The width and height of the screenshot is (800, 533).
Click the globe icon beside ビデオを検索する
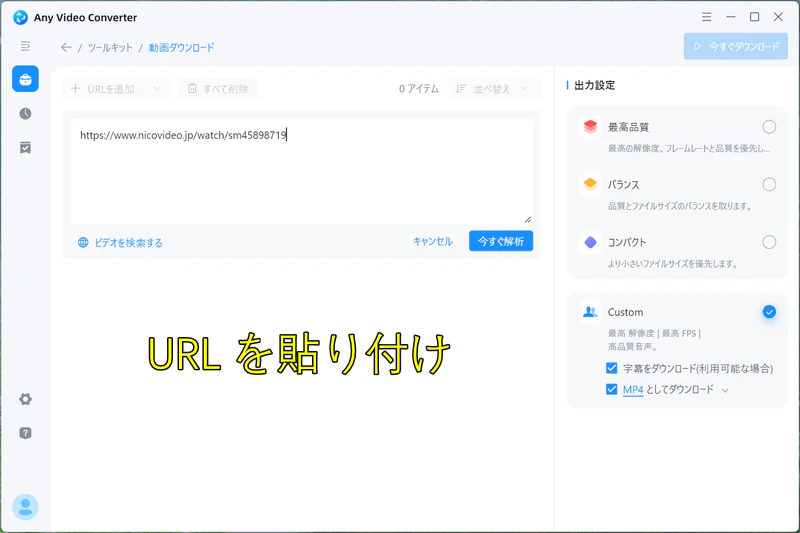[x=83, y=242]
